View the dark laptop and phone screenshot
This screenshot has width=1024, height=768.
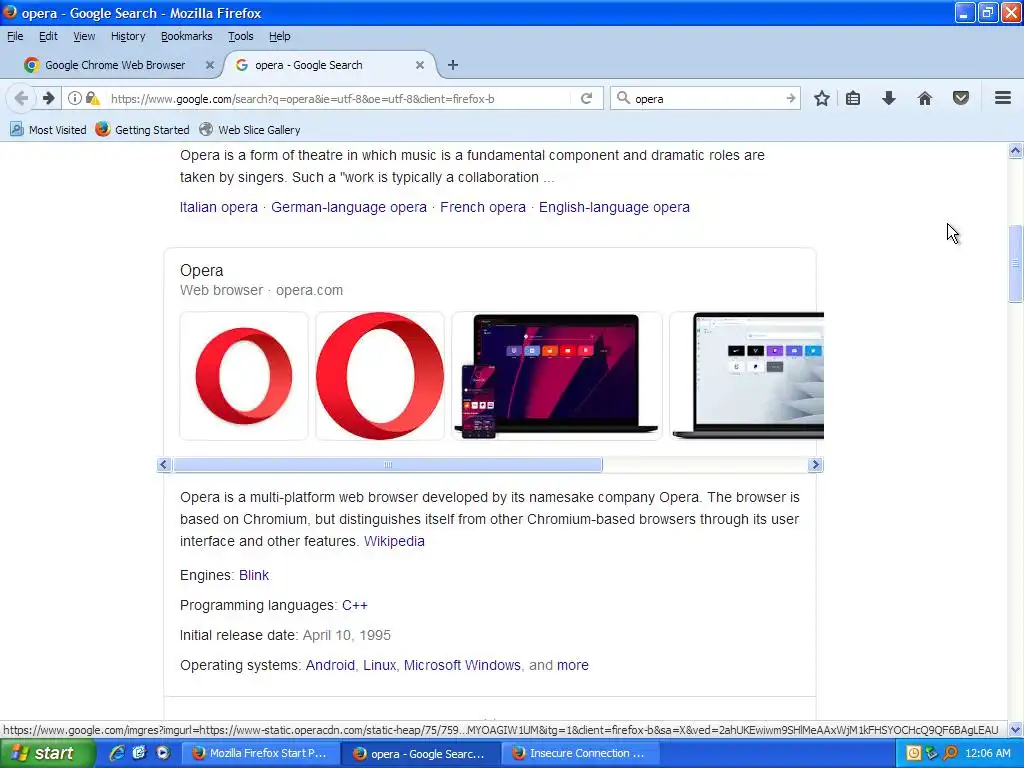pyautogui.click(x=556, y=376)
